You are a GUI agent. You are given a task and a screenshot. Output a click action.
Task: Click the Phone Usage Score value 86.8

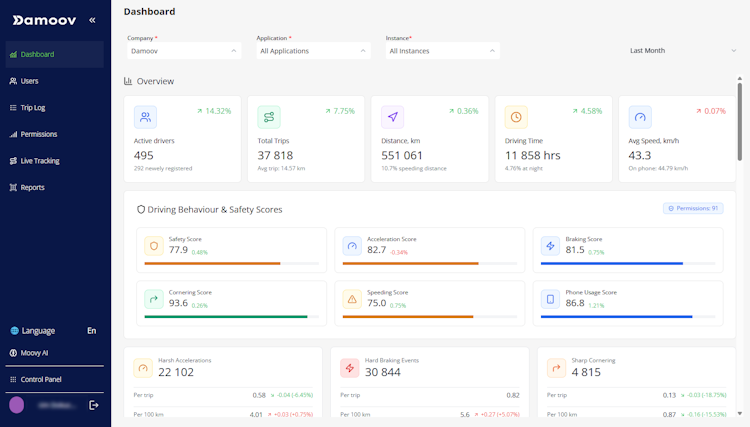point(575,303)
